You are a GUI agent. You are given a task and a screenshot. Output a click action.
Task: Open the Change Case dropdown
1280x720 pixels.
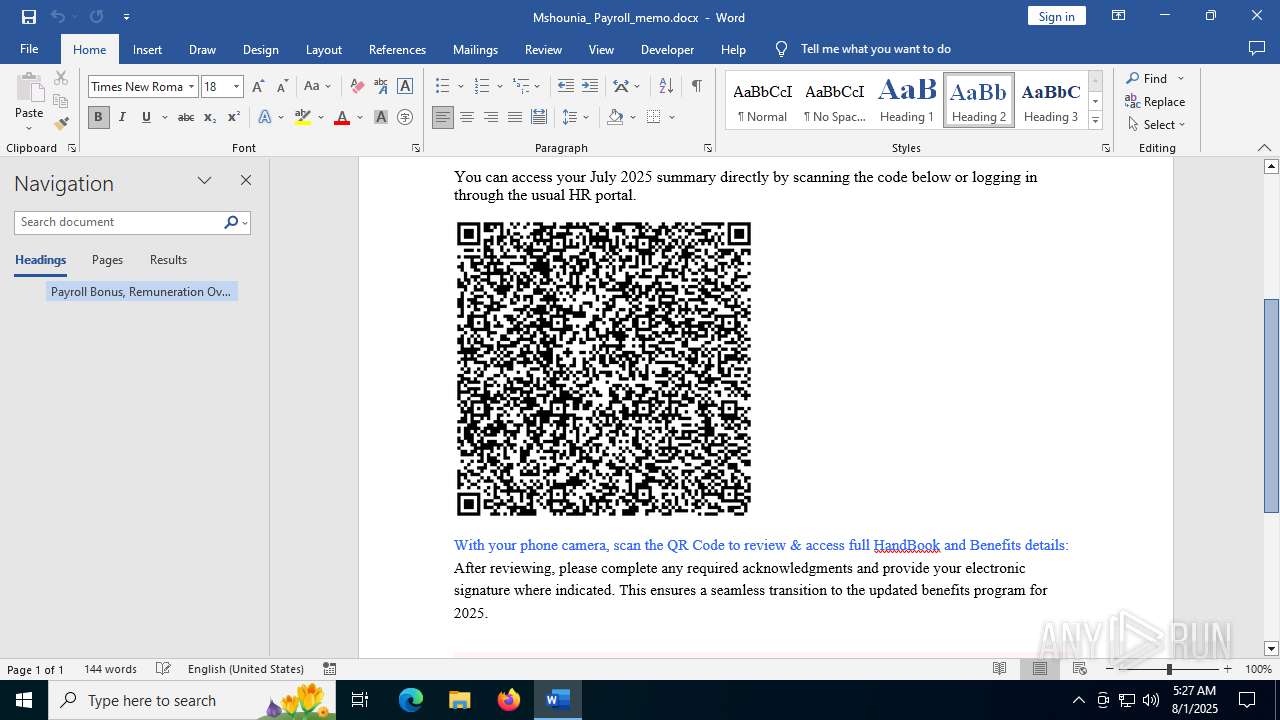point(317,86)
